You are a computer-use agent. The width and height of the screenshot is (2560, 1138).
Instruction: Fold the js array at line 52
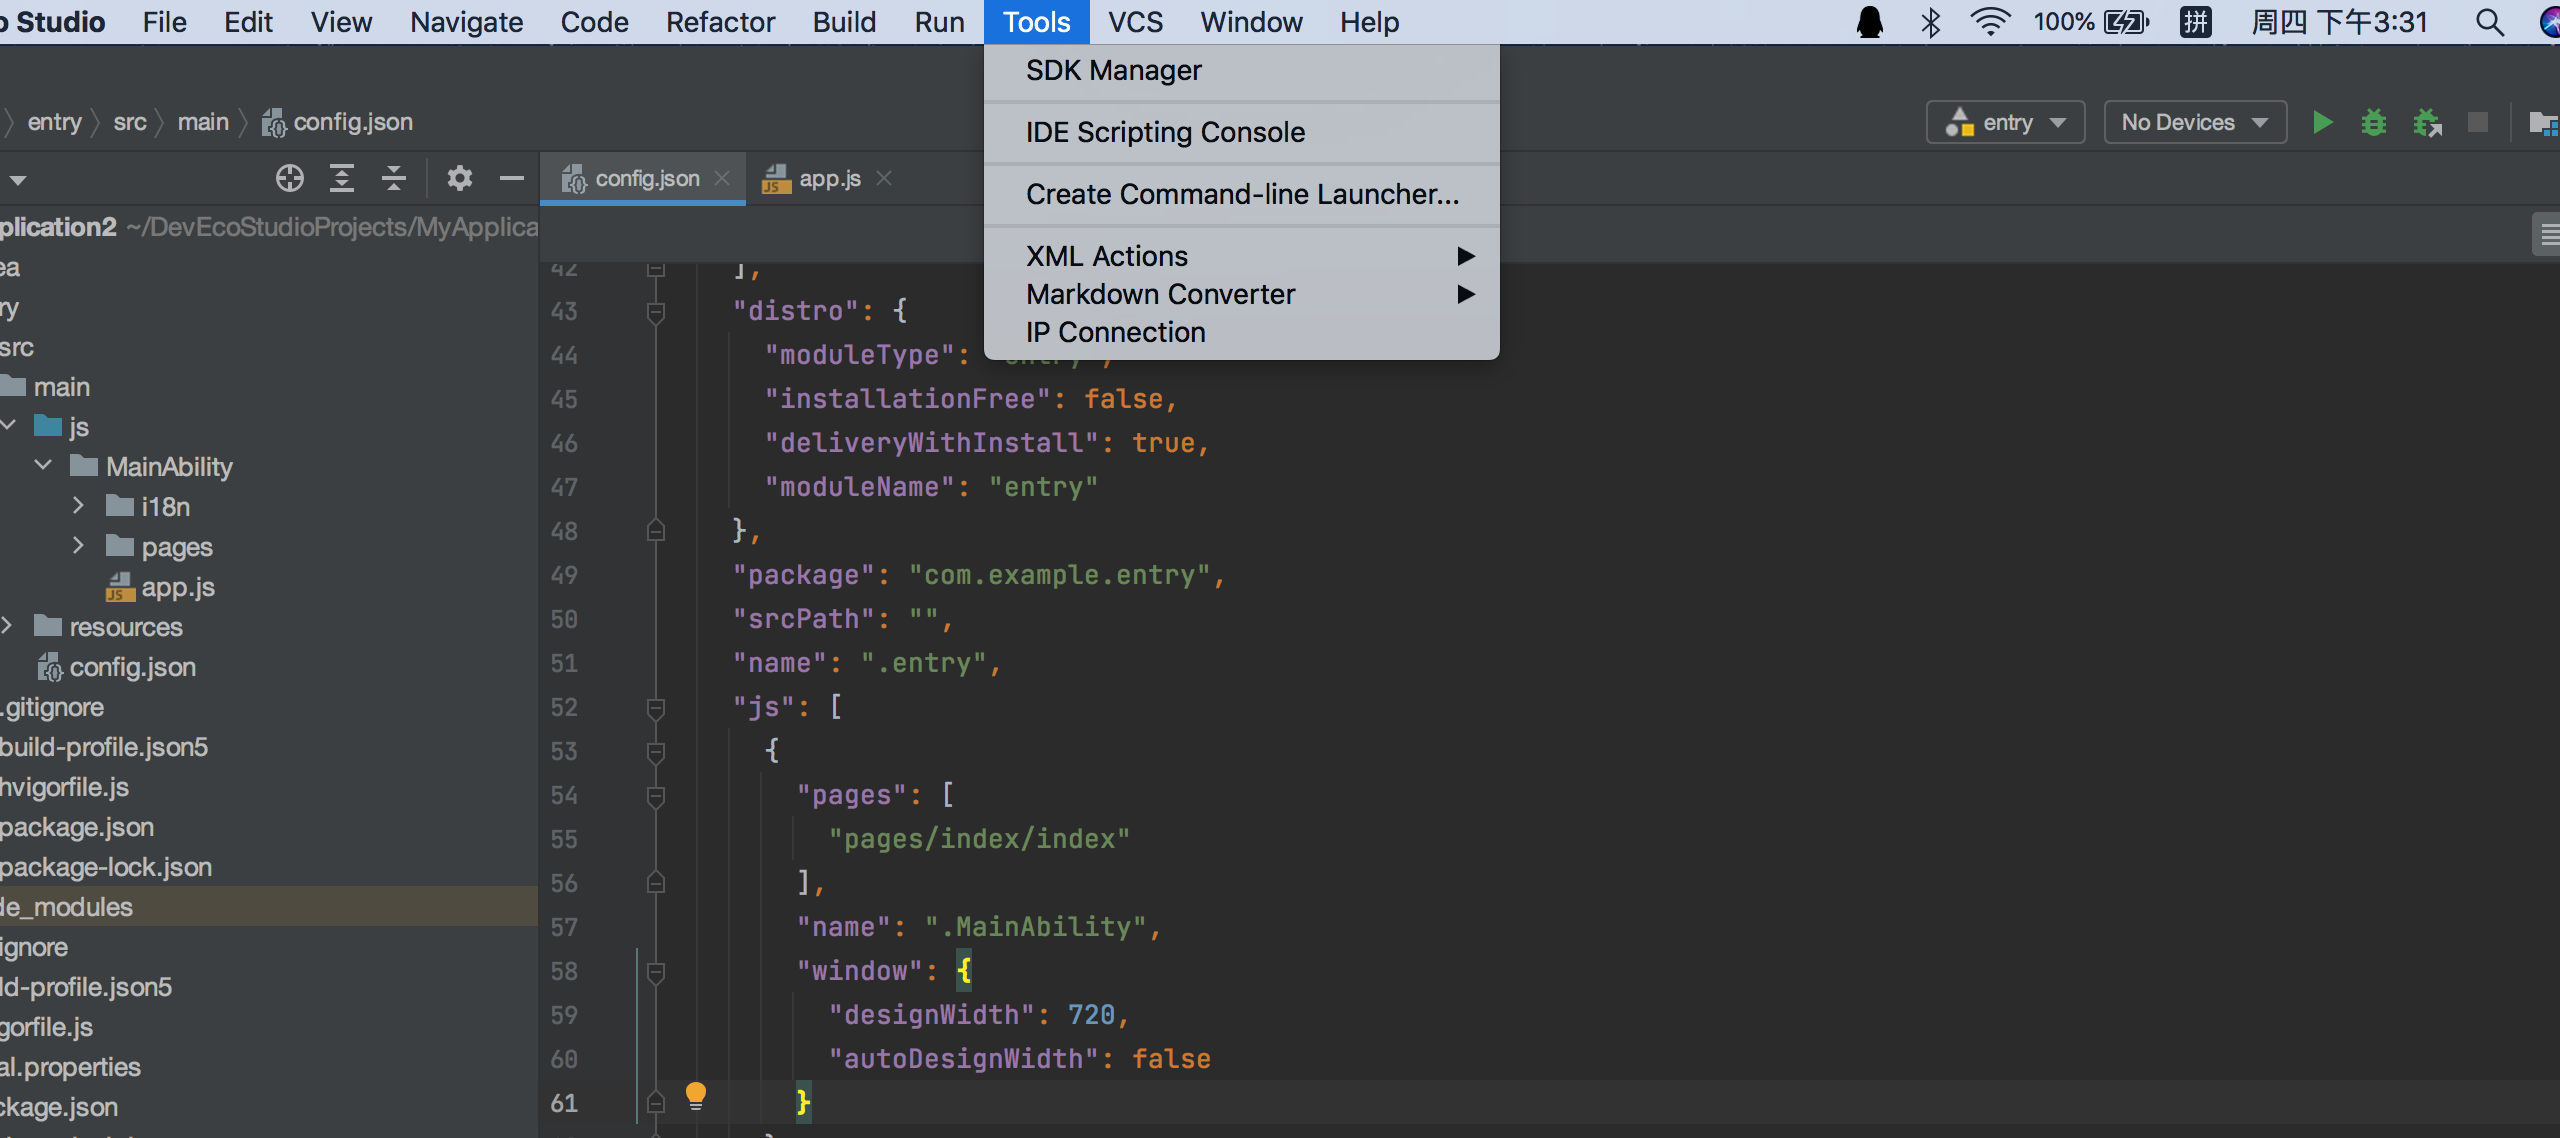pyautogui.click(x=656, y=708)
